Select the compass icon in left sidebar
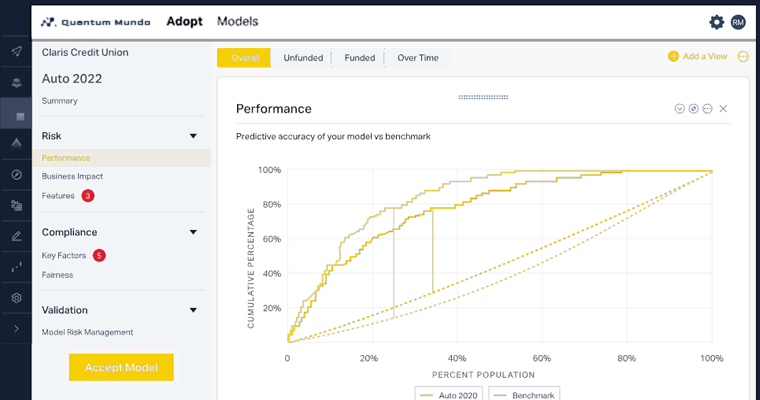 16,175
